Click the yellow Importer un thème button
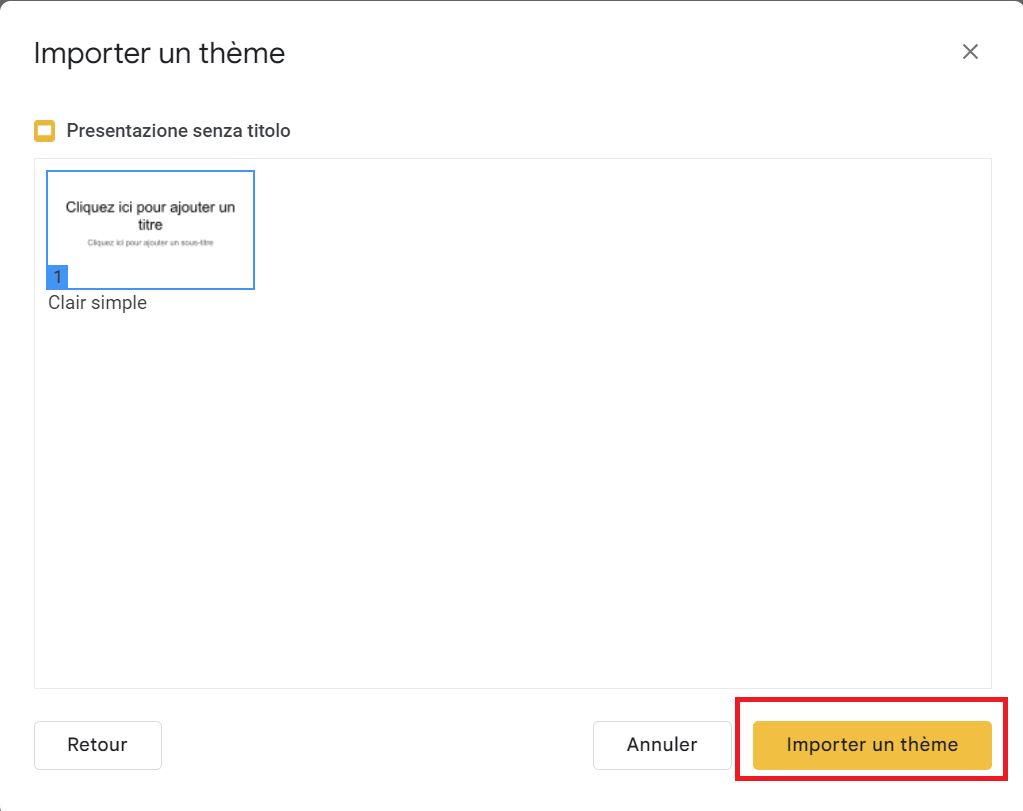 click(871, 745)
